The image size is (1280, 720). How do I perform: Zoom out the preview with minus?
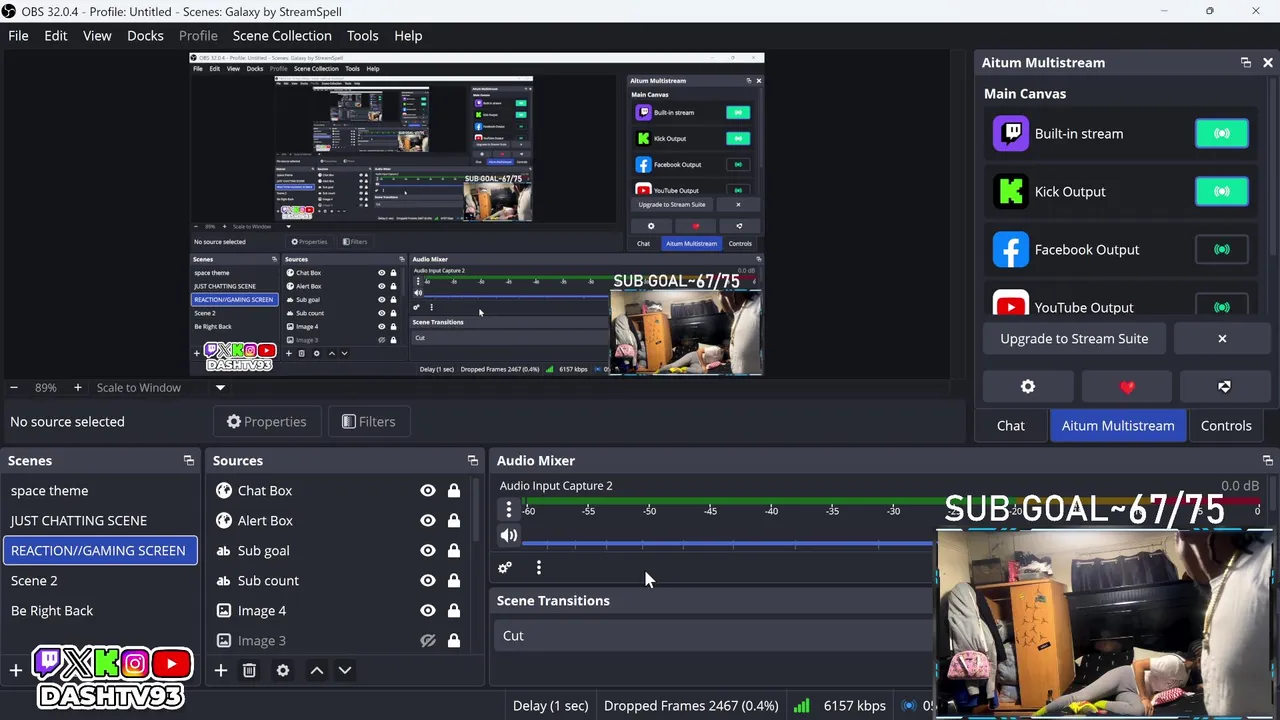(x=14, y=387)
